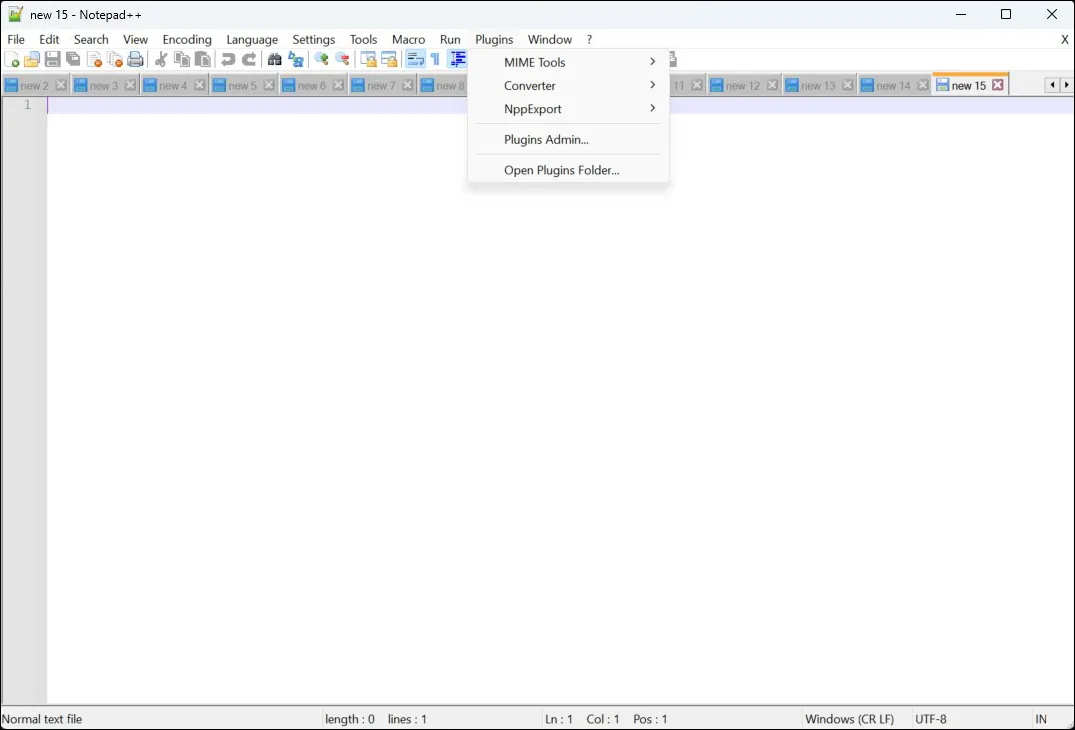The image size is (1075, 730).
Task: Select Plugins Admin... from the menu
Action: [x=546, y=140]
